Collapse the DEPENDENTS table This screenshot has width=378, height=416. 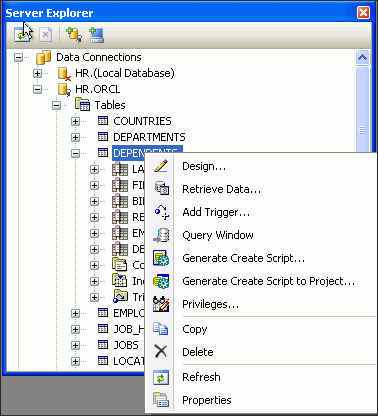tap(75, 153)
